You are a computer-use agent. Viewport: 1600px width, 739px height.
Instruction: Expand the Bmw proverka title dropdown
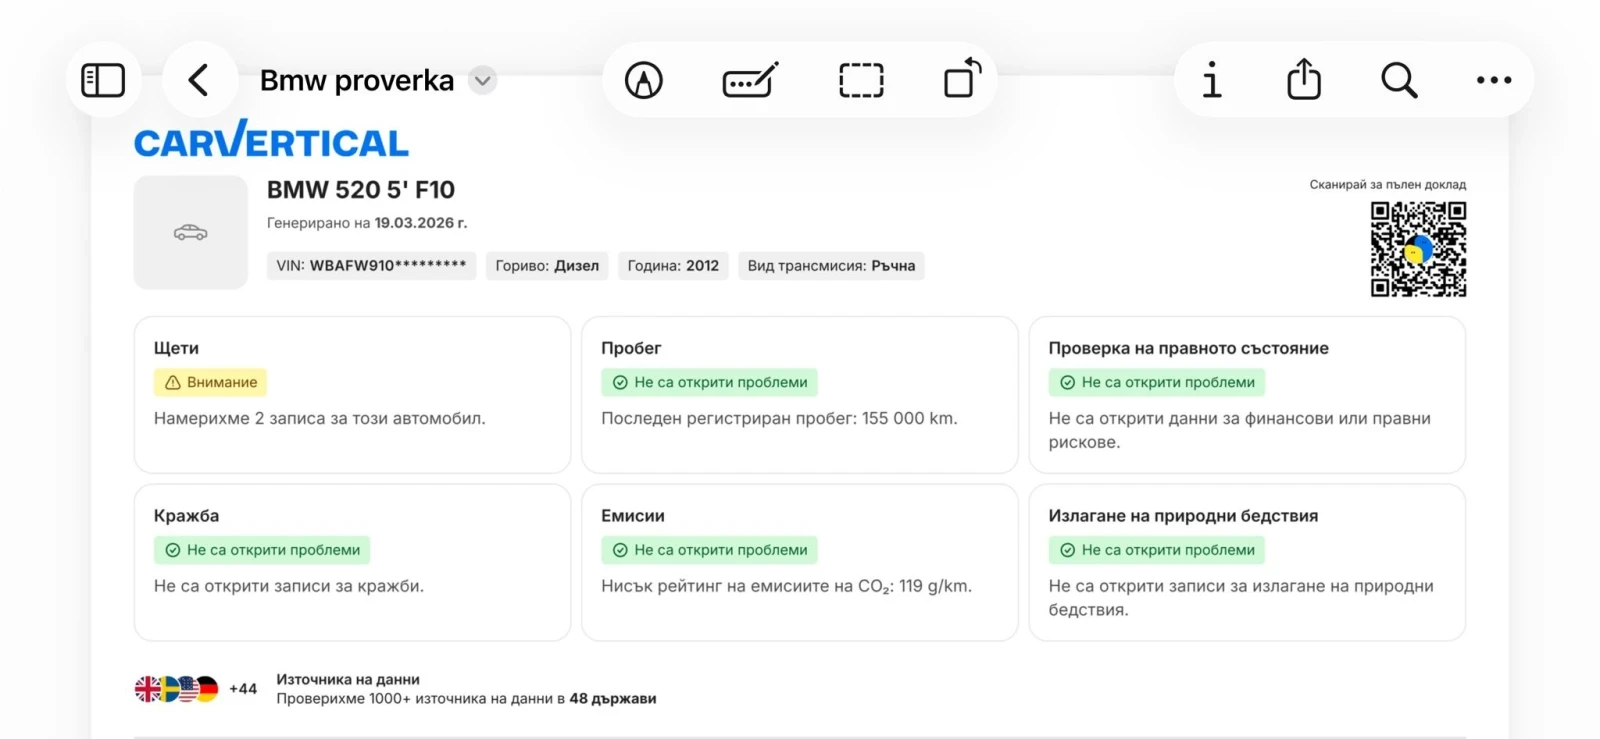482,80
